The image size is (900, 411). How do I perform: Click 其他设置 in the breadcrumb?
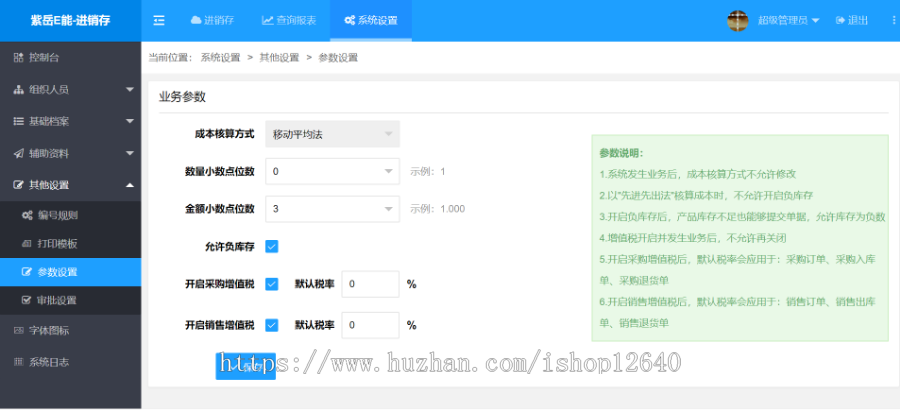279,57
